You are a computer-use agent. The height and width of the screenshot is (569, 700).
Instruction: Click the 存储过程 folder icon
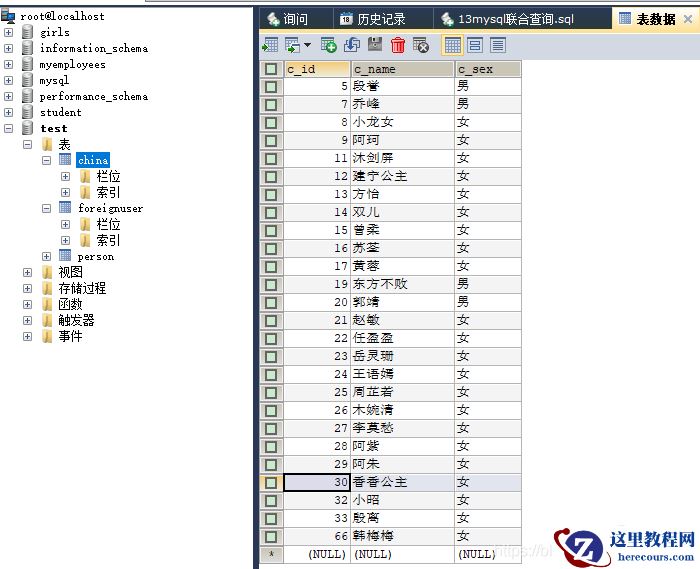[x=47, y=288]
